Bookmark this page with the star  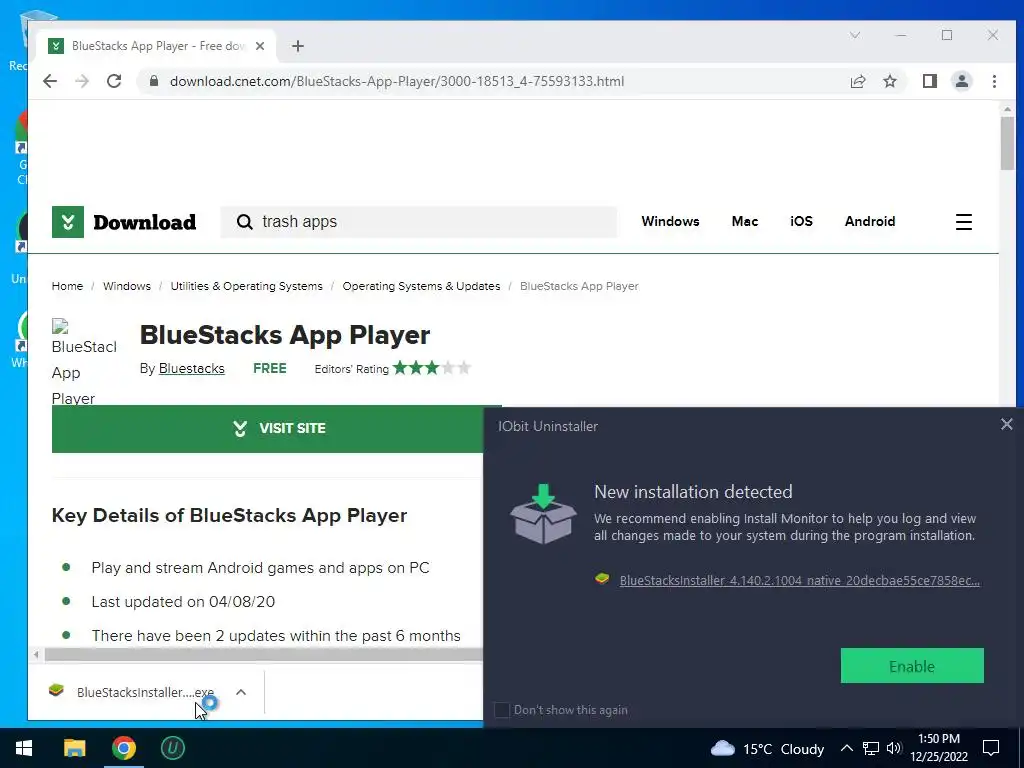point(889,81)
